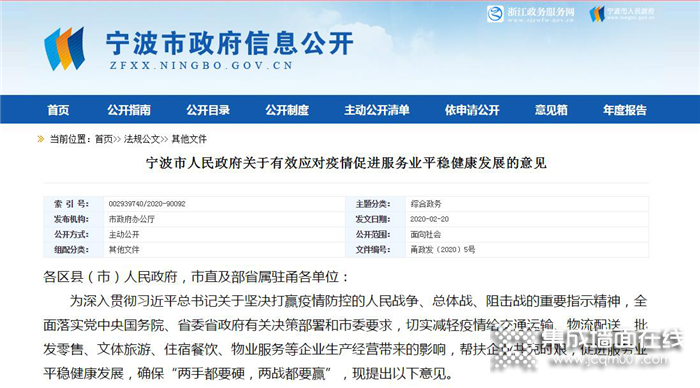View the 年度报告 section

click(625, 110)
